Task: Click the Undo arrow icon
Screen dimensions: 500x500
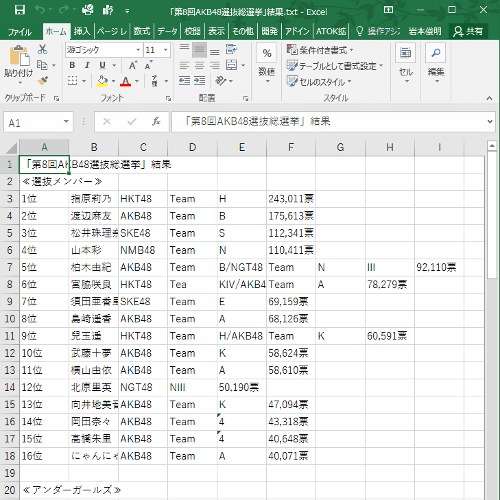Action: tap(40, 10)
